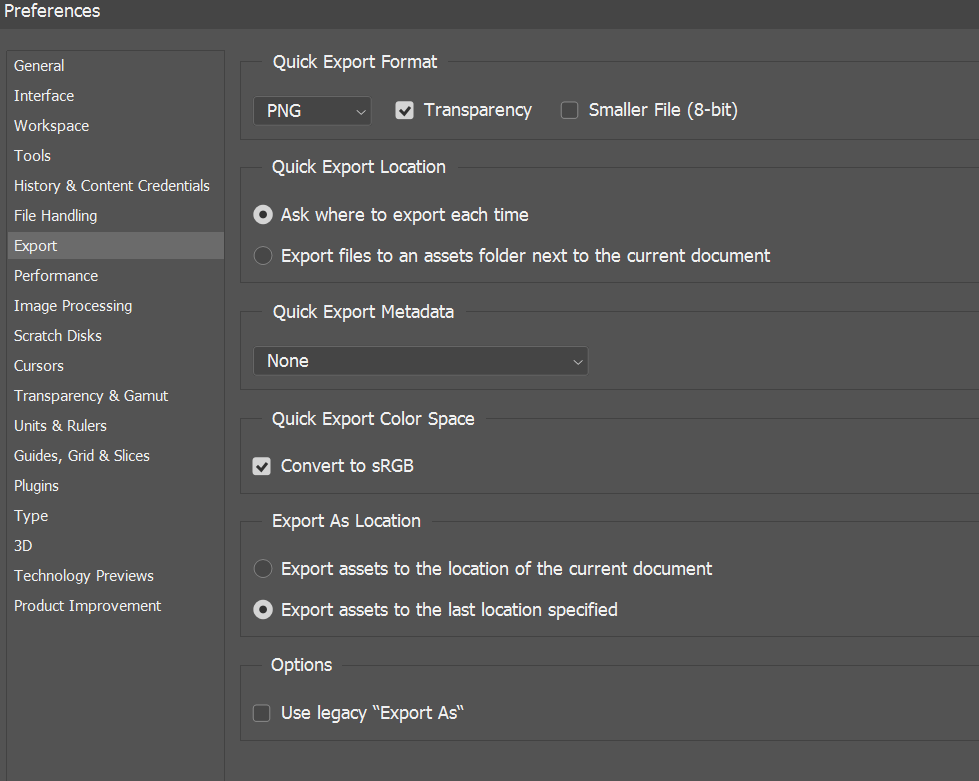Open Performance preferences
Screen dimensions: 979x781
pyautogui.click(x=56, y=276)
